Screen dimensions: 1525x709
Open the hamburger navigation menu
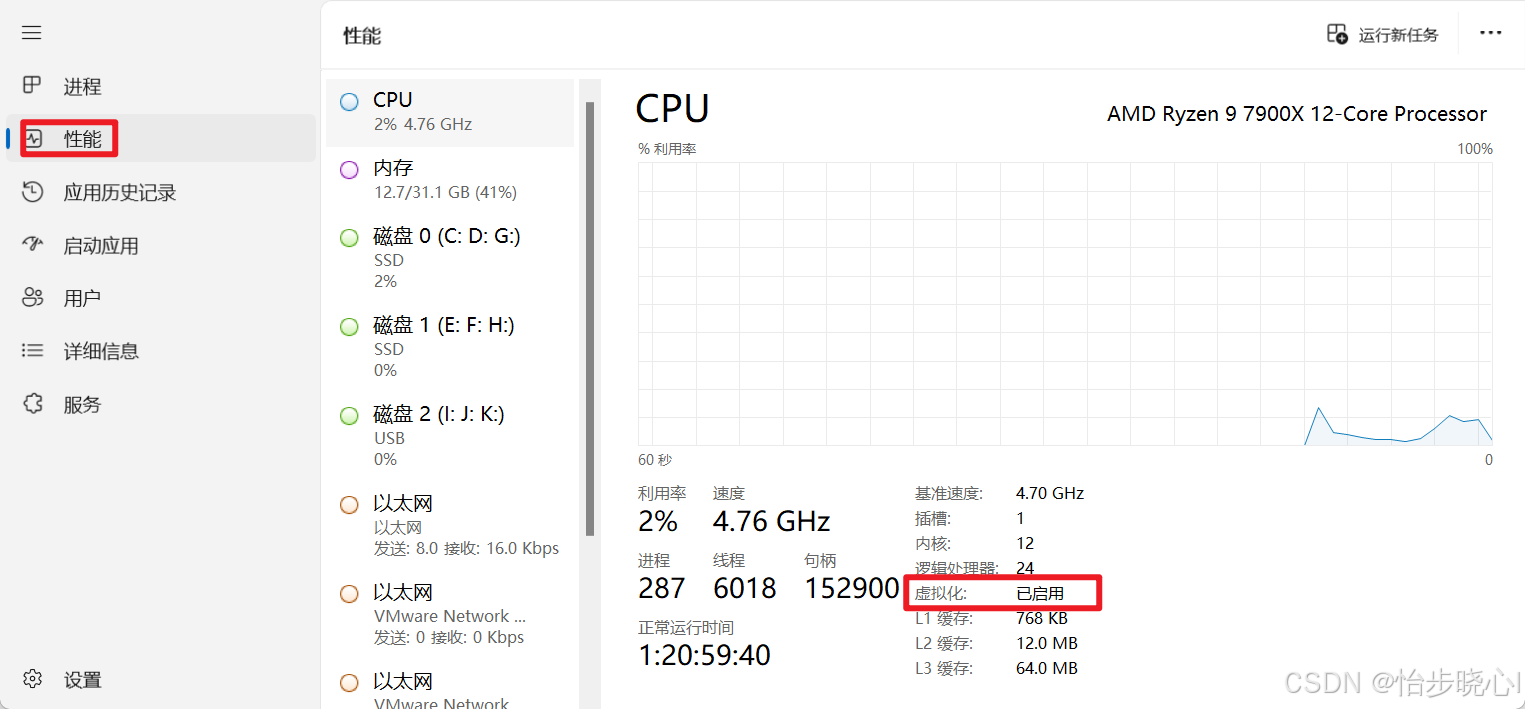click(x=32, y=33)
